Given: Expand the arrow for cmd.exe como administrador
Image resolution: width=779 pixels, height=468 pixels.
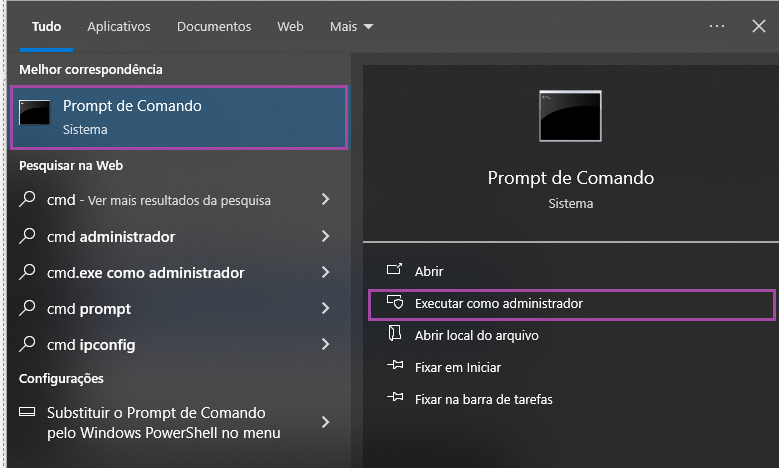Looking at the screenshot, I should click(325, 273).
